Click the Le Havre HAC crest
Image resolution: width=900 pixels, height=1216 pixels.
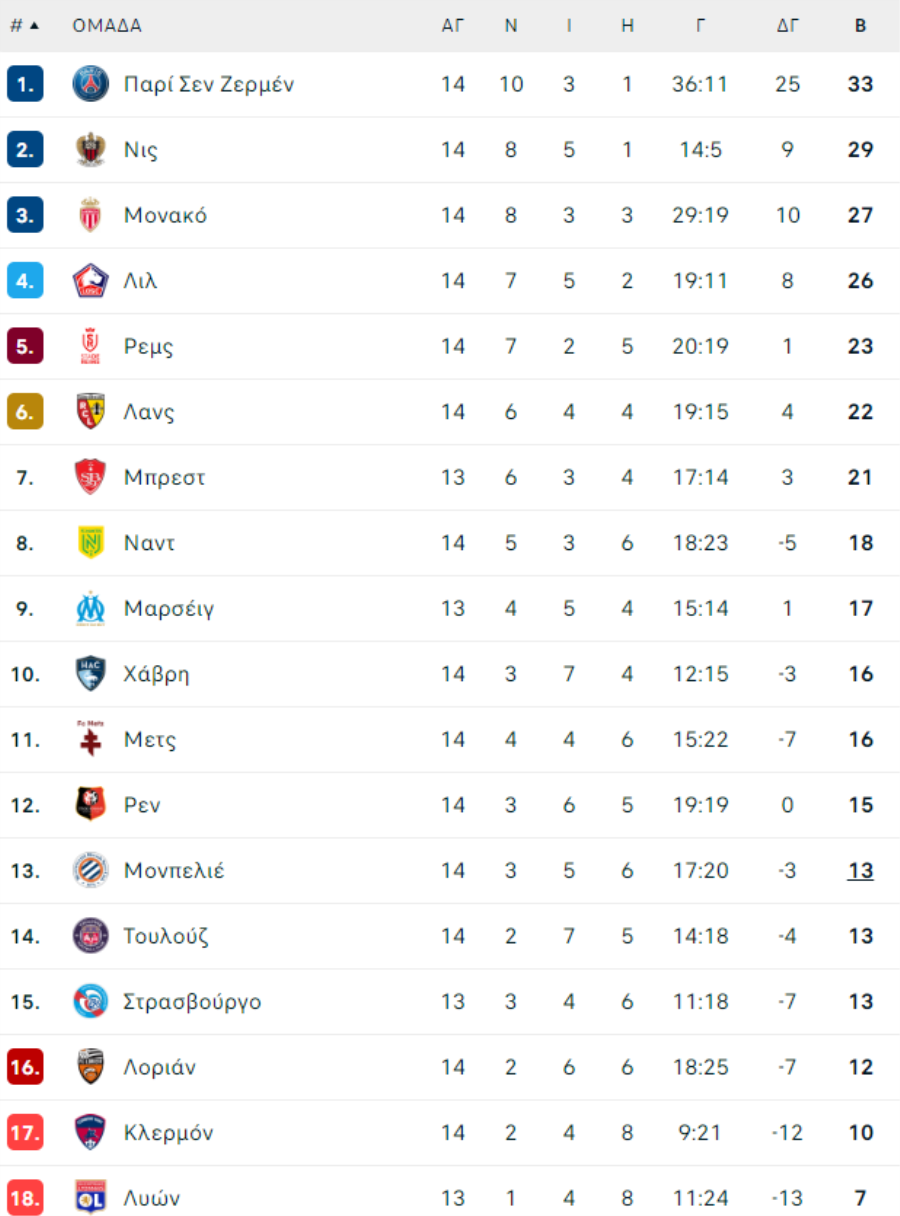pyautogui.click(x=91, y=674)
